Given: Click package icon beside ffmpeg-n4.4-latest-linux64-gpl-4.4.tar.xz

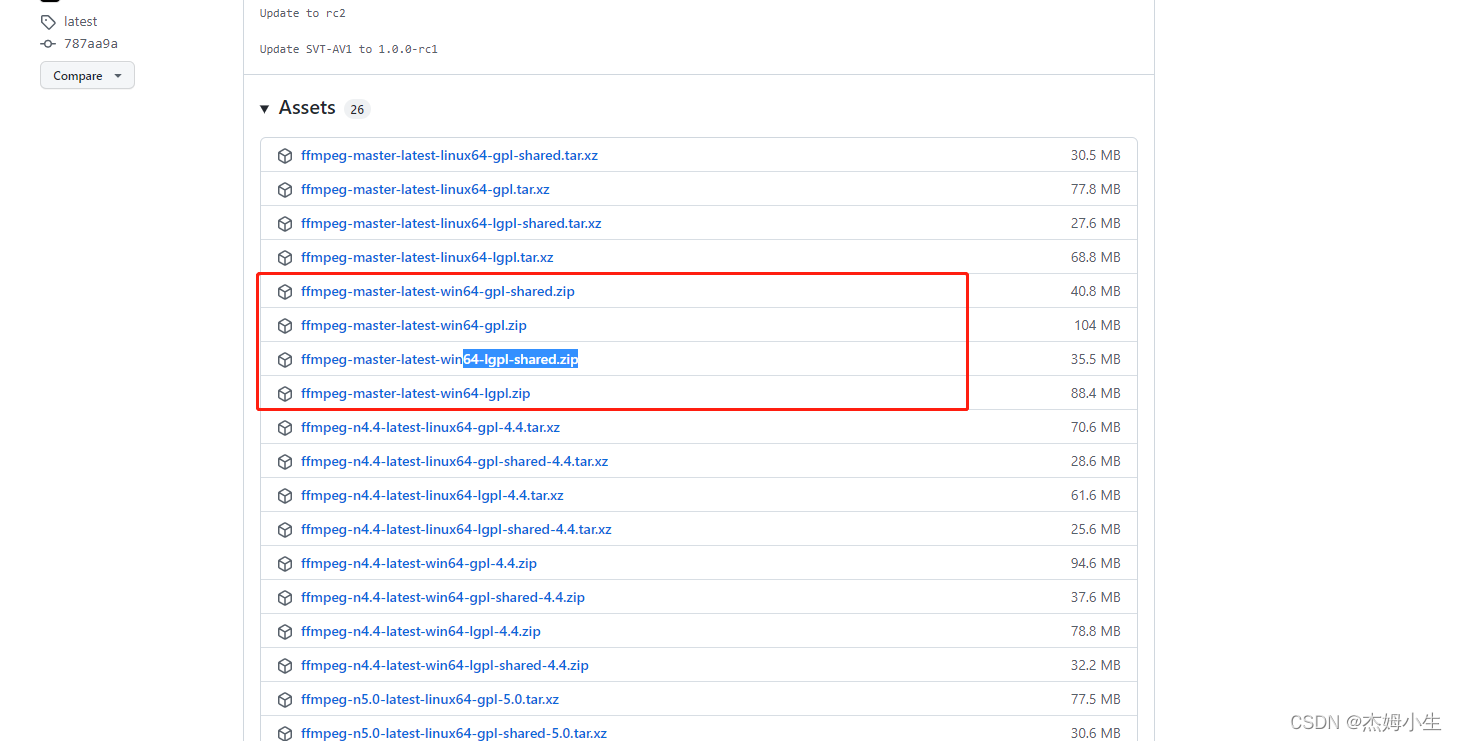Looking at the screenshot, I should coord(285,428).
